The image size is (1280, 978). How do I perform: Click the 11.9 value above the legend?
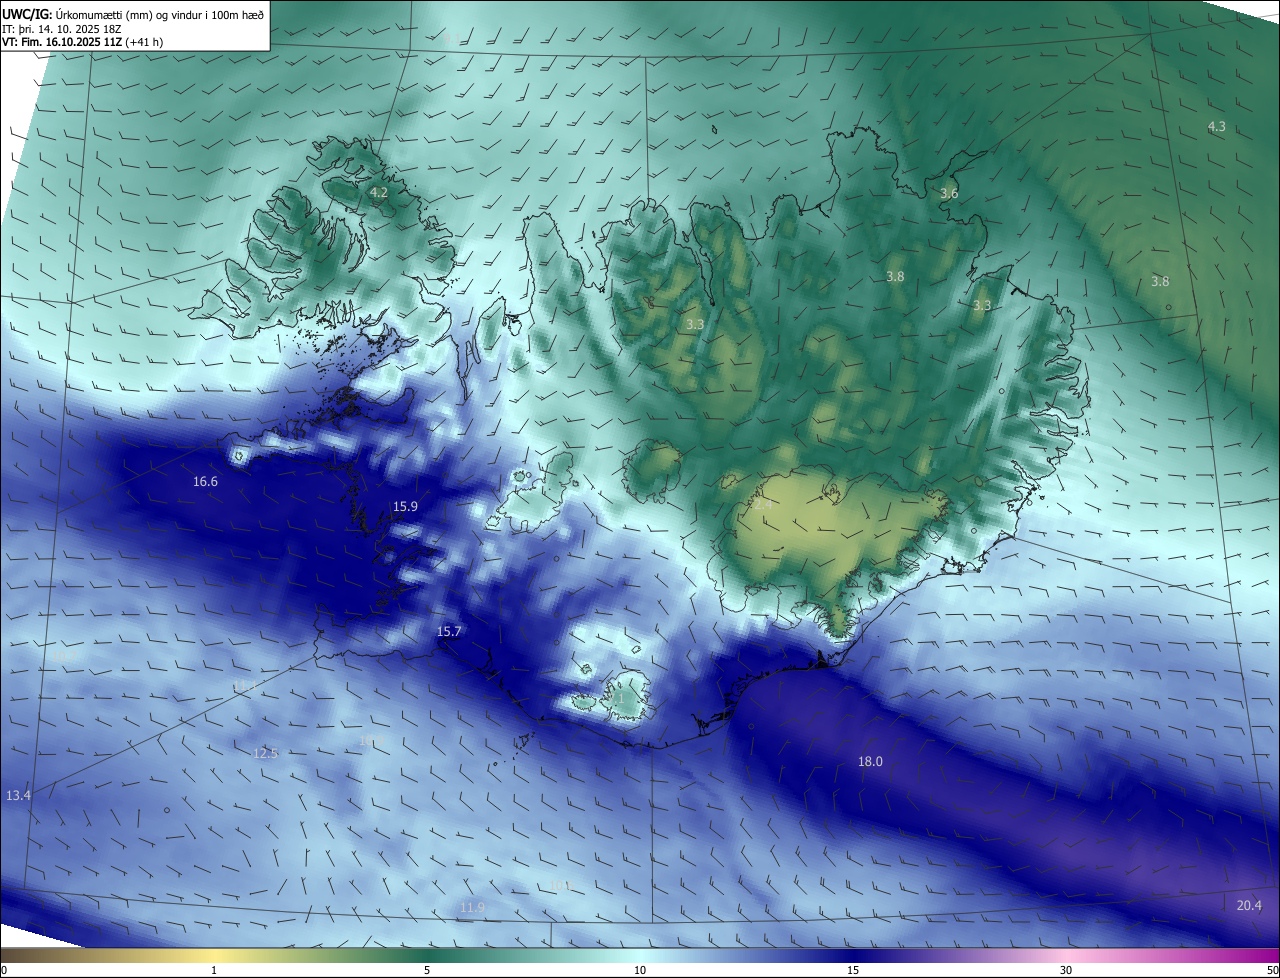(472, 908)
